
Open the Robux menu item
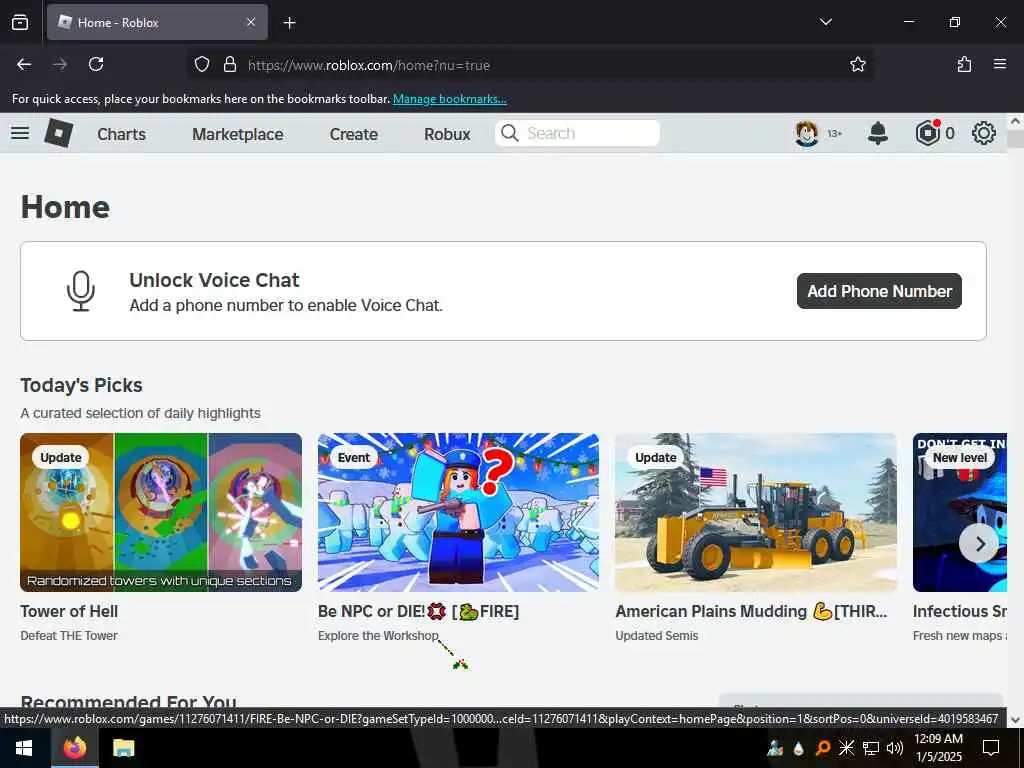pyautogui.click(x=447, y=134)
